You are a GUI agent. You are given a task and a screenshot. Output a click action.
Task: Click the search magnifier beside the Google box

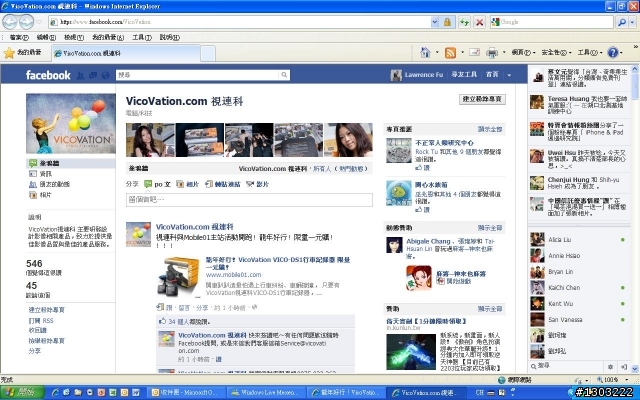tap(621, 22)
